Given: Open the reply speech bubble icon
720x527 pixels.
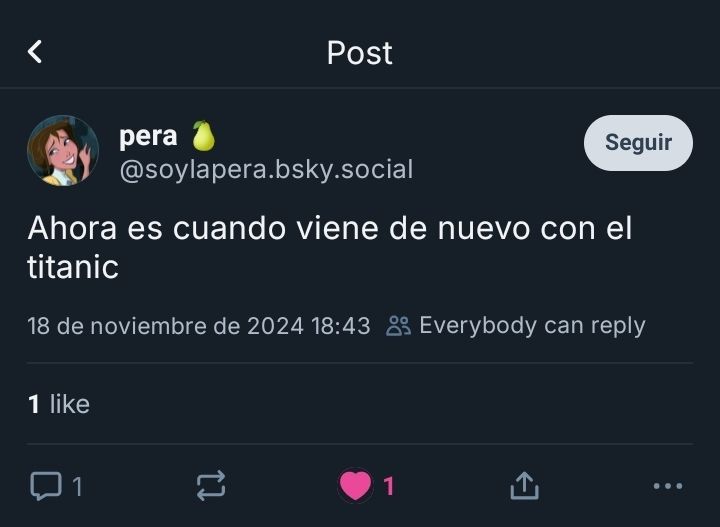Looking at the screenshot, I should click(46, 486).
